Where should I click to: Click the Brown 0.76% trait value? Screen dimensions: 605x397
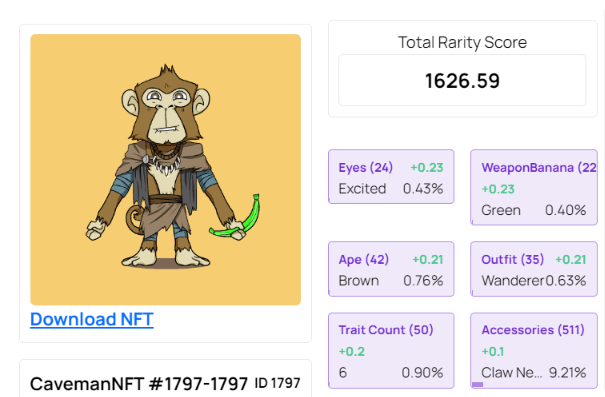391,280
